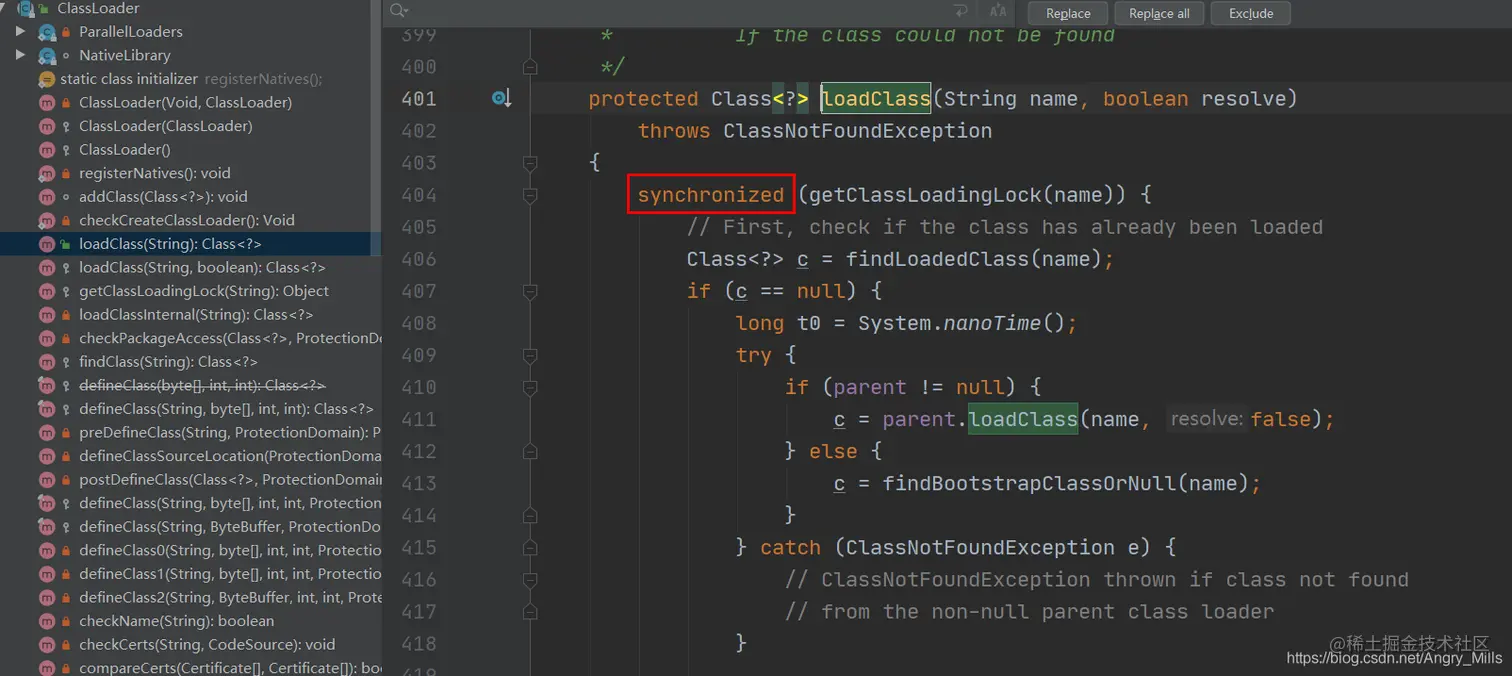Click findBootstrapClassOrNull on line 413
This screenshot has width=1512, height=676.
click(x=1029, y=483)
